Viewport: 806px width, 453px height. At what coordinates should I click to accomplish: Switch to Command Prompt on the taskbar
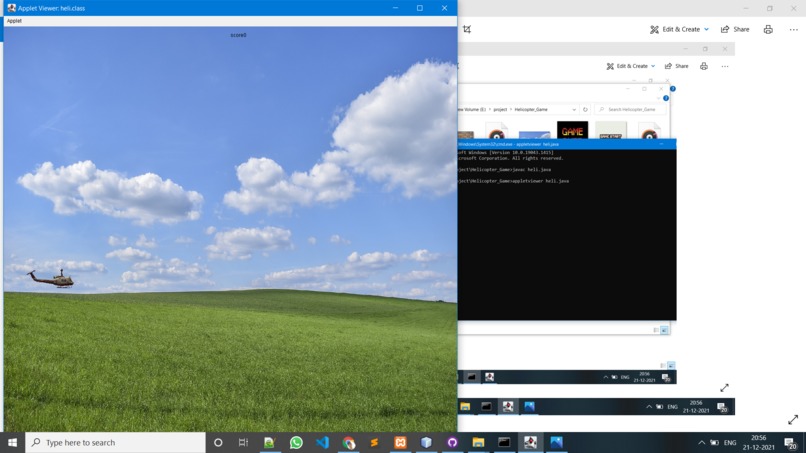[x=504, y=442]
